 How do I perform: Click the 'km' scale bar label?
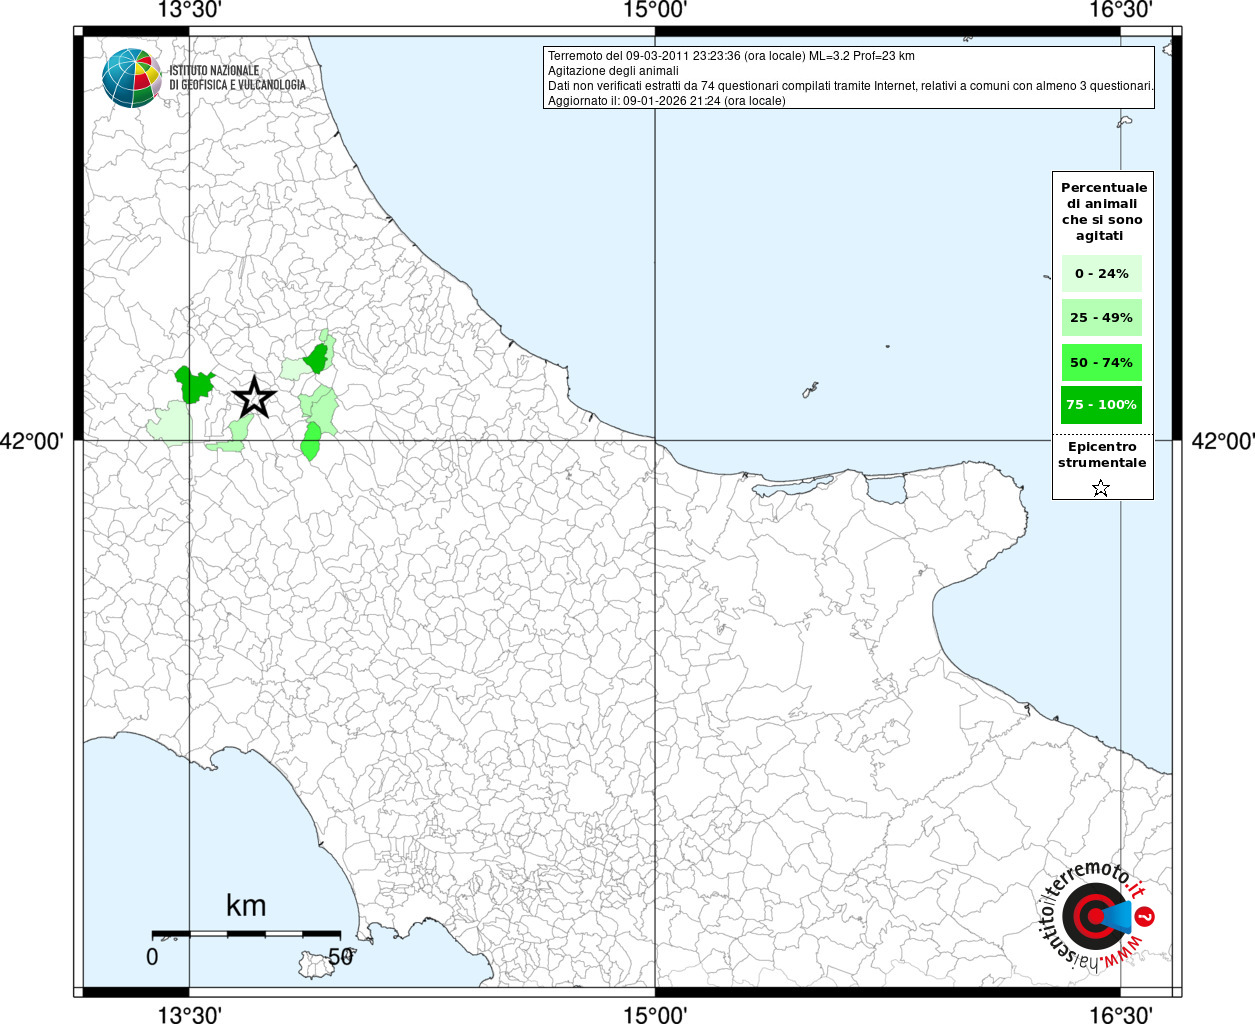246,906
